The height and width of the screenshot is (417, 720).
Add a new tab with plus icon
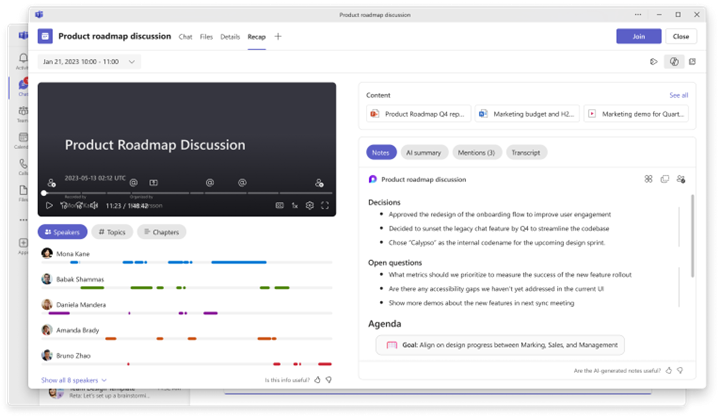[278, 37]
